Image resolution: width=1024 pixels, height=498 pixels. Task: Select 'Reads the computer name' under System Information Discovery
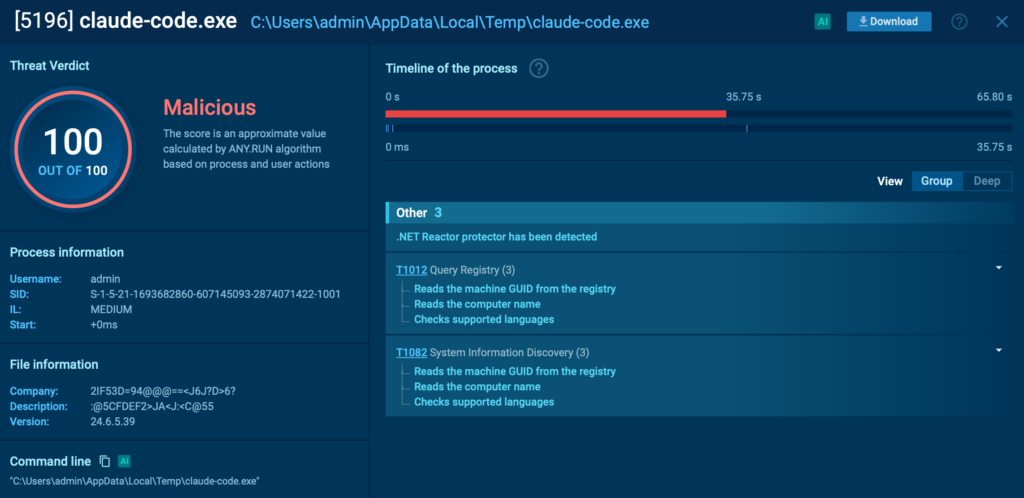point(477,386)
